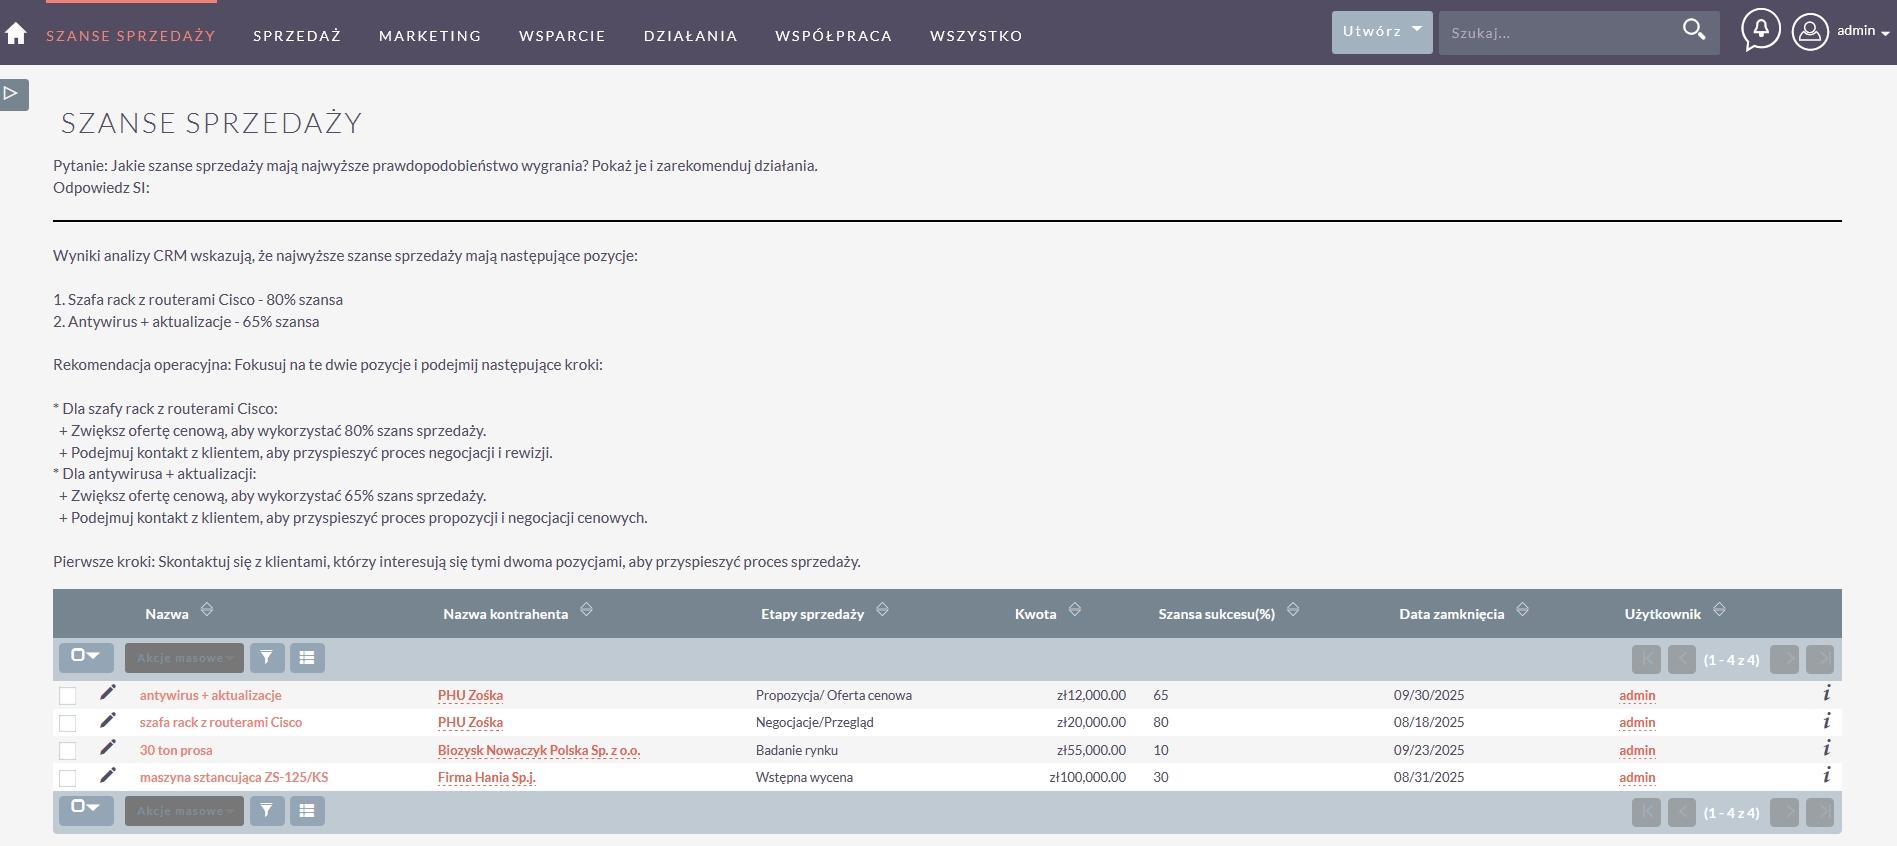Sort by Szansa sukcesu(%) column arrows
Viewport: 1897px width, 846px height.
click(x=1292, y=610)
